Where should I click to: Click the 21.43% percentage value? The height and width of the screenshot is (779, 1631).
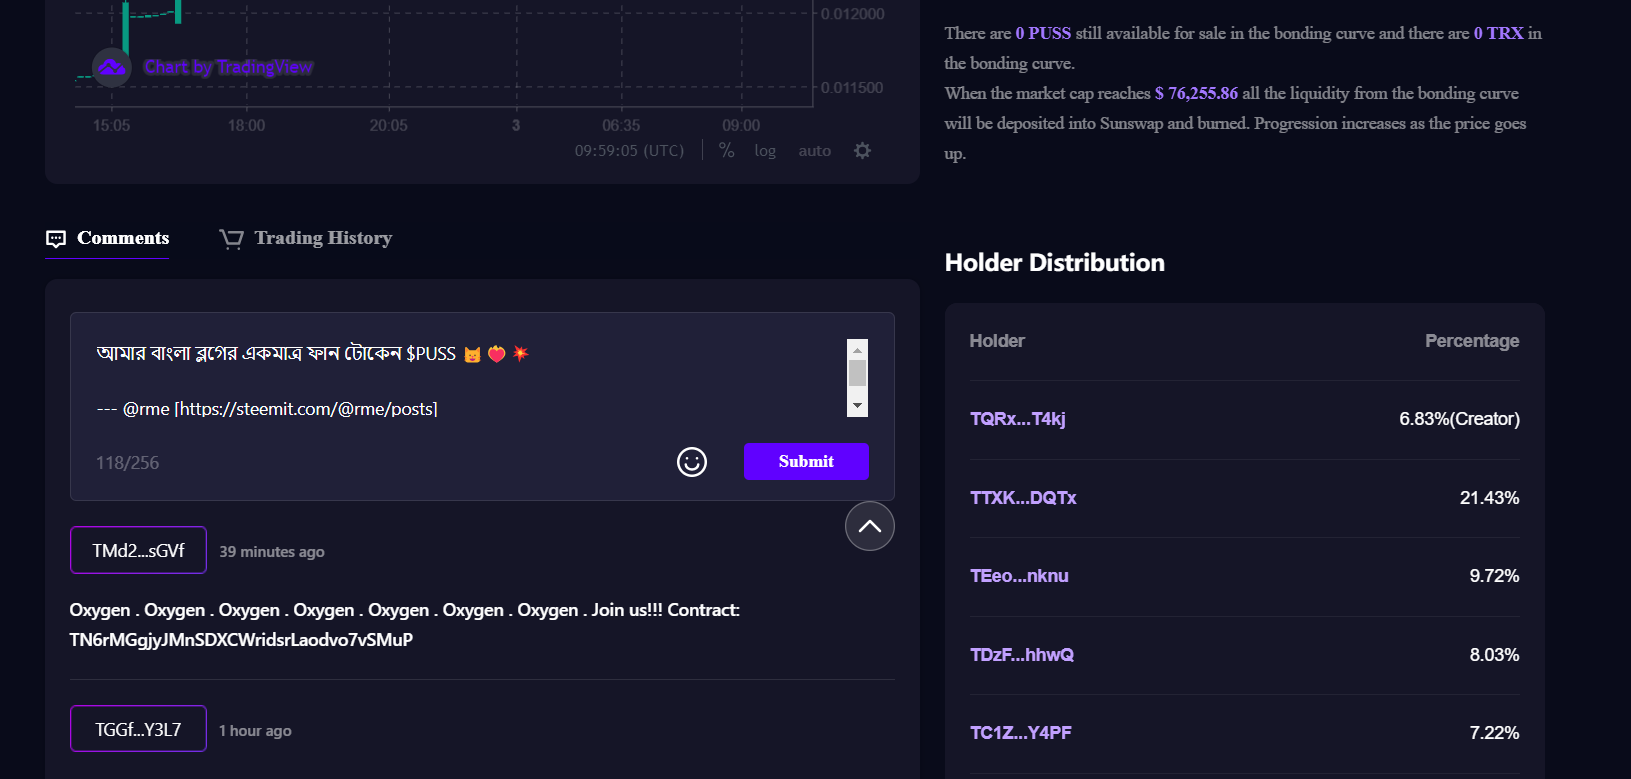click(1489, 498)
